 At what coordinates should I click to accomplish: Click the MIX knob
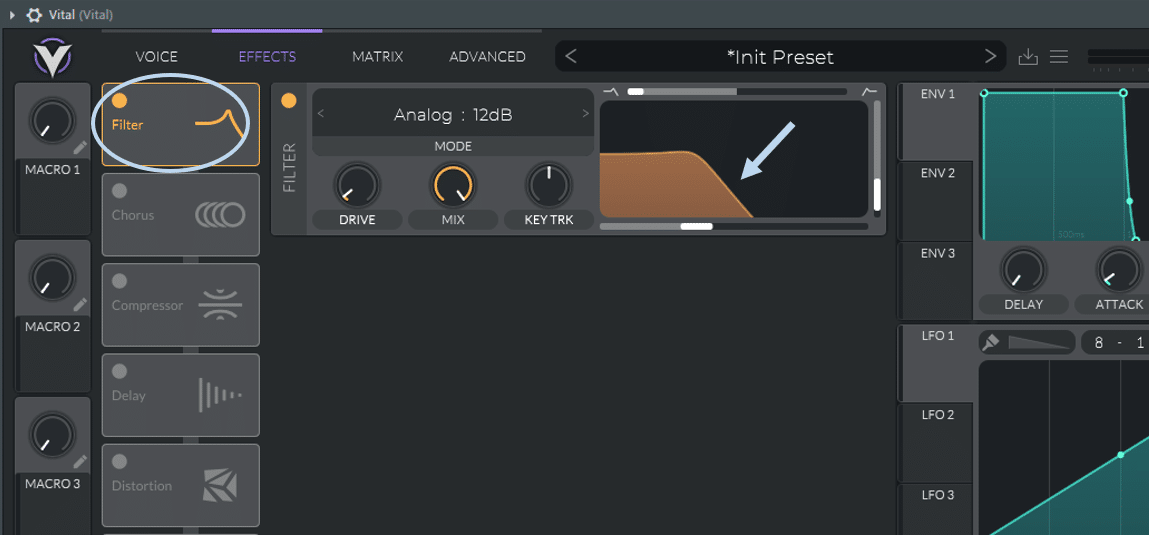tap(453, 185)
